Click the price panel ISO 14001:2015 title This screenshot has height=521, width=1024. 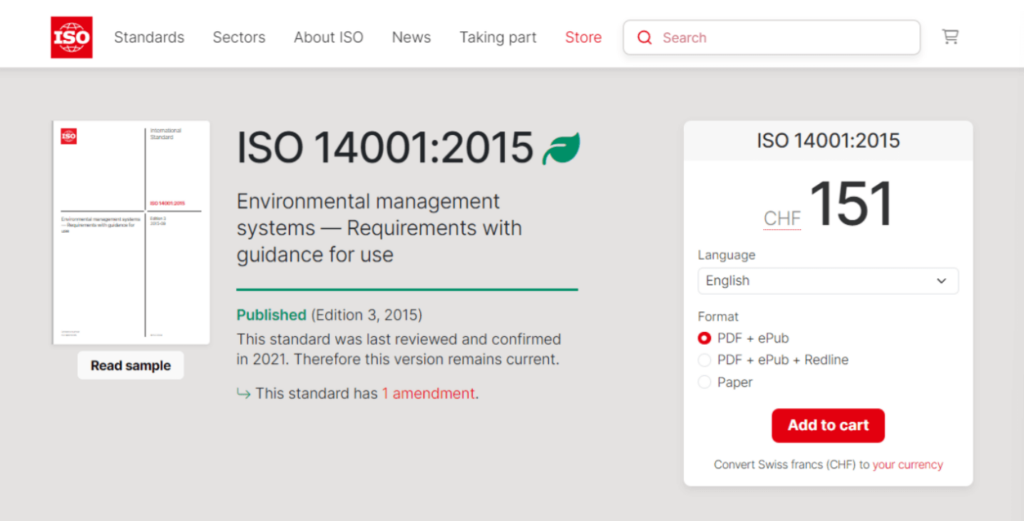coord(828,140)
